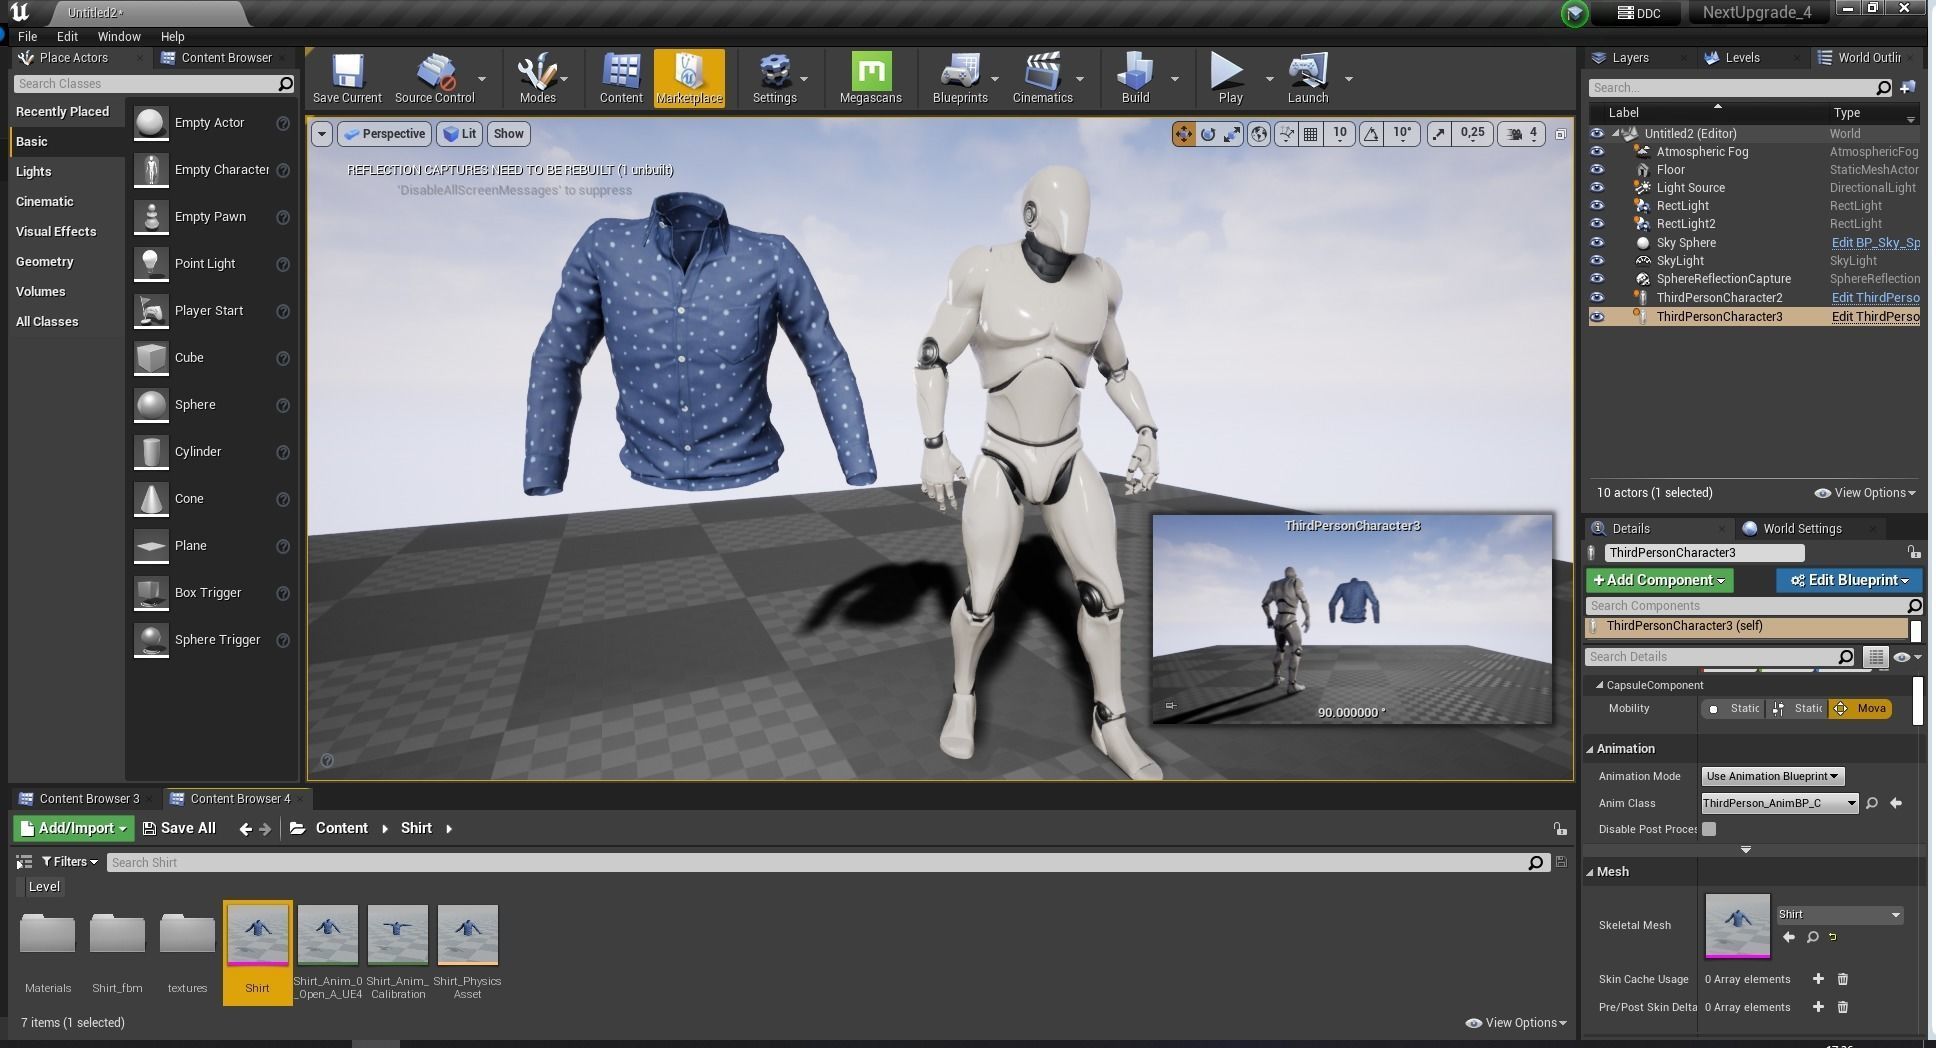Hide the Floor actor via eye icon
The image size is (1936, 1048).
pos(1597,170)
